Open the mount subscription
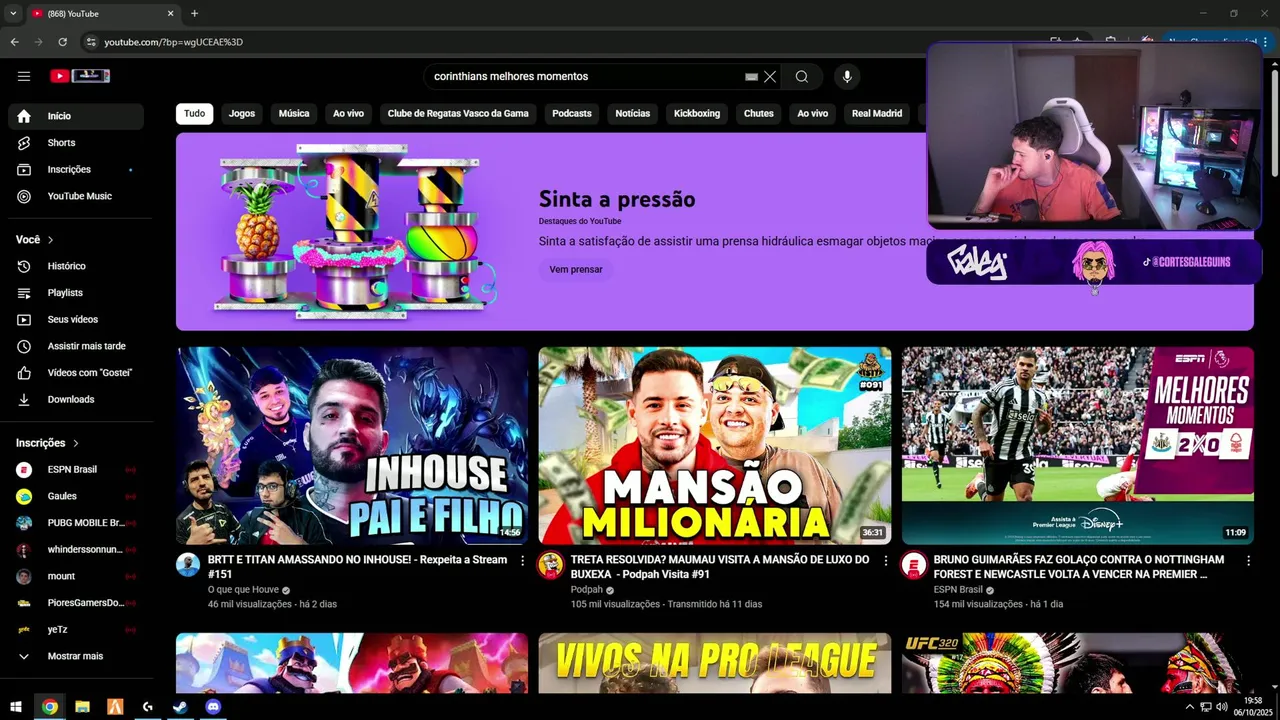Viewport: 1280px width, 720px height. point(76,576)
